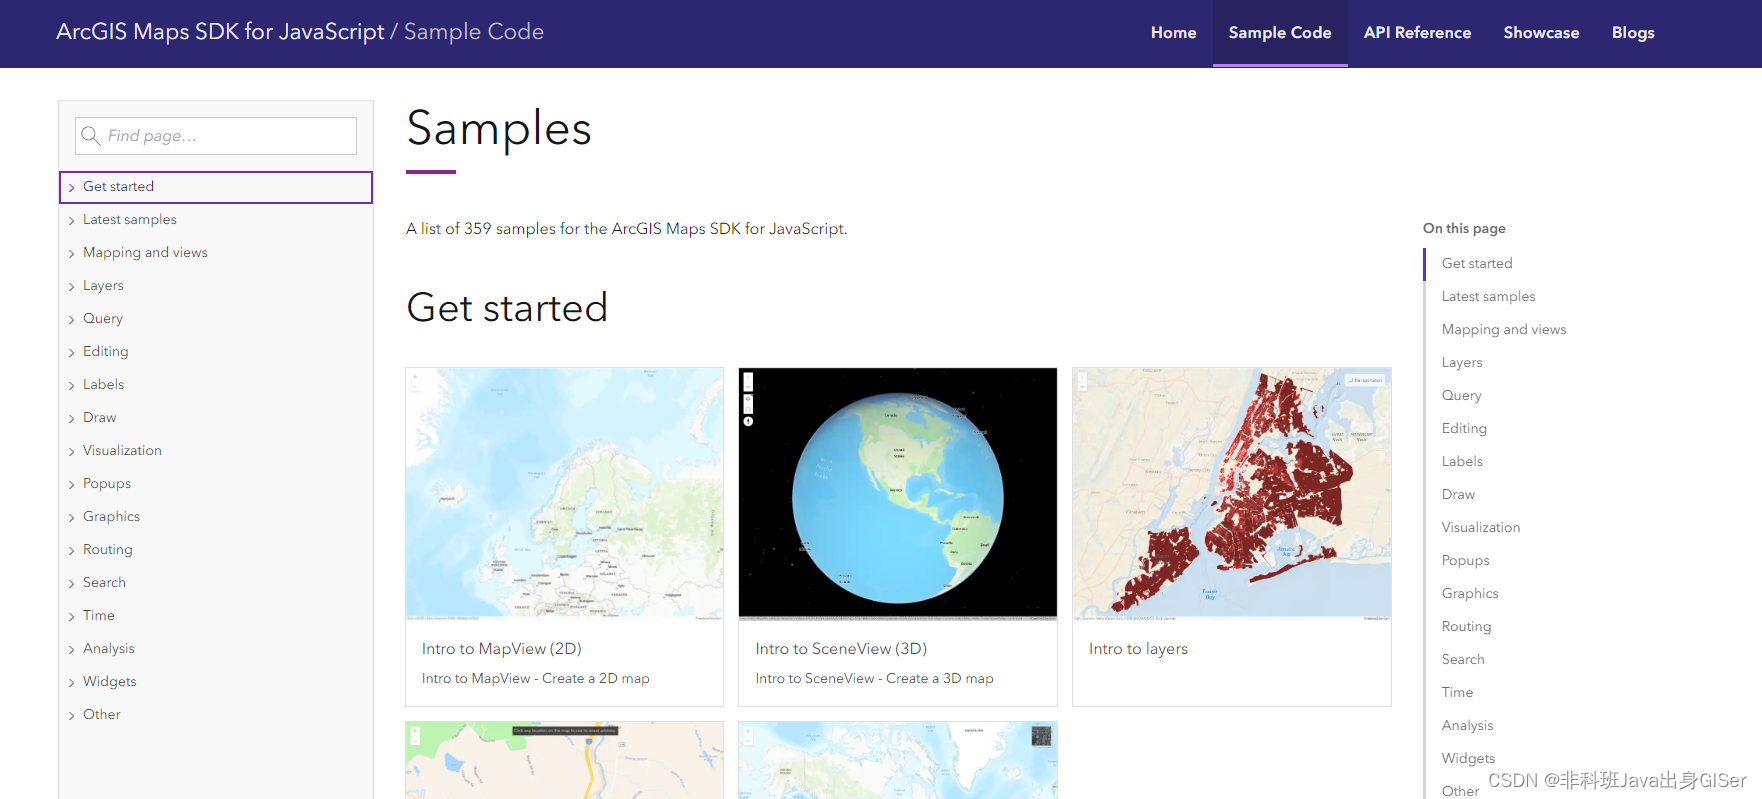This screenshot has height=799, width=1762.
Task: Jump to Routing in On this page
Action: pos(1467,626)
